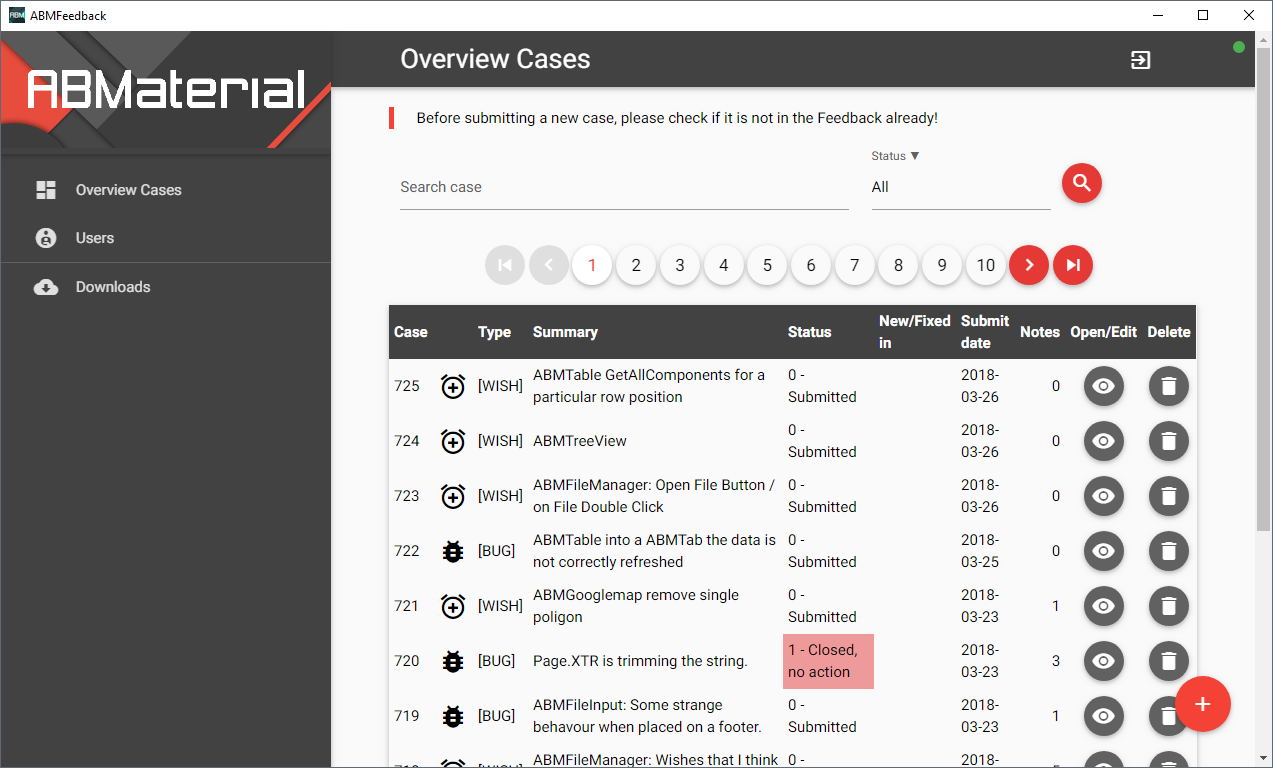Viewport: 1273px width, 768px height.
Task: Select page 4 in pagination
Action: tap(724, 265)
